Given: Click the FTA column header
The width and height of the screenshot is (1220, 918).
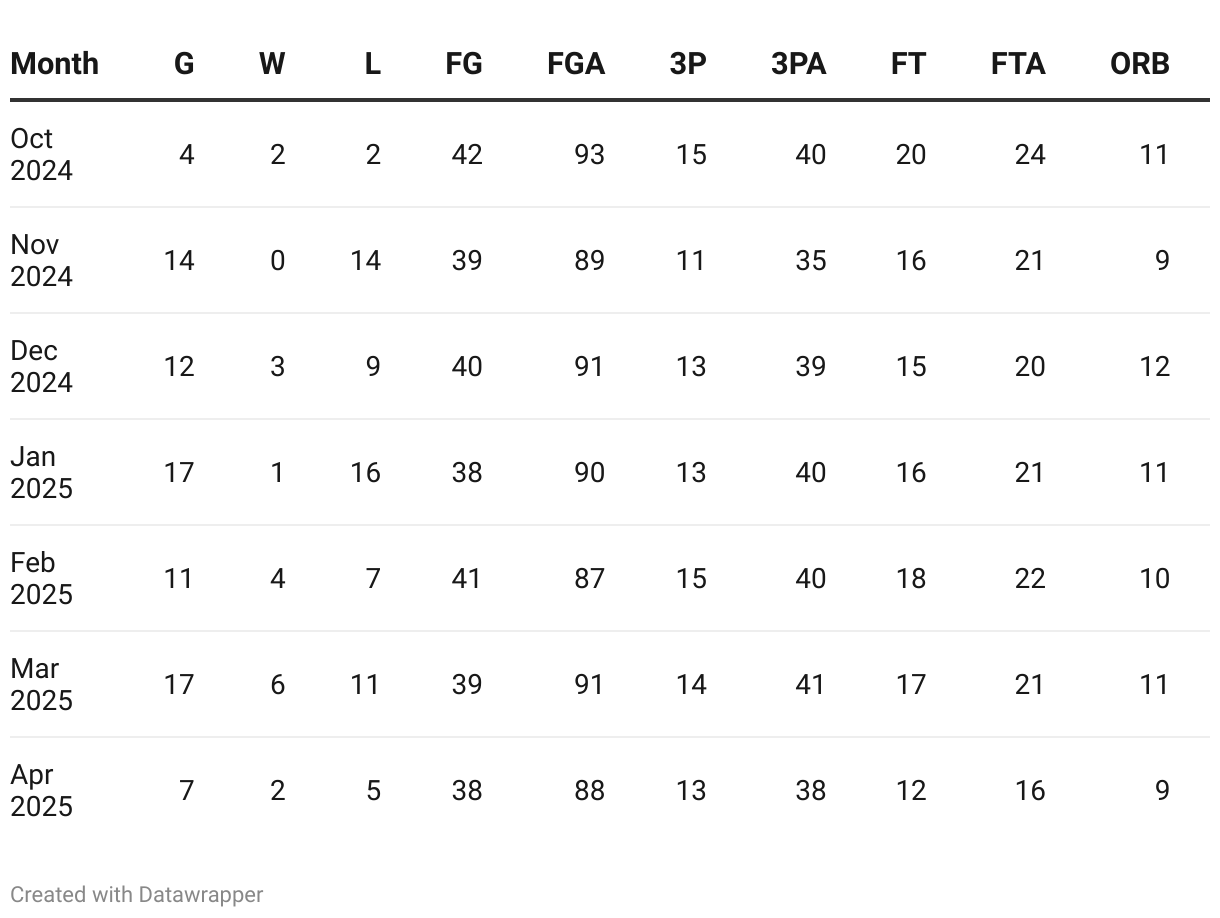Looking at the screenshot, I should 1018,64.
